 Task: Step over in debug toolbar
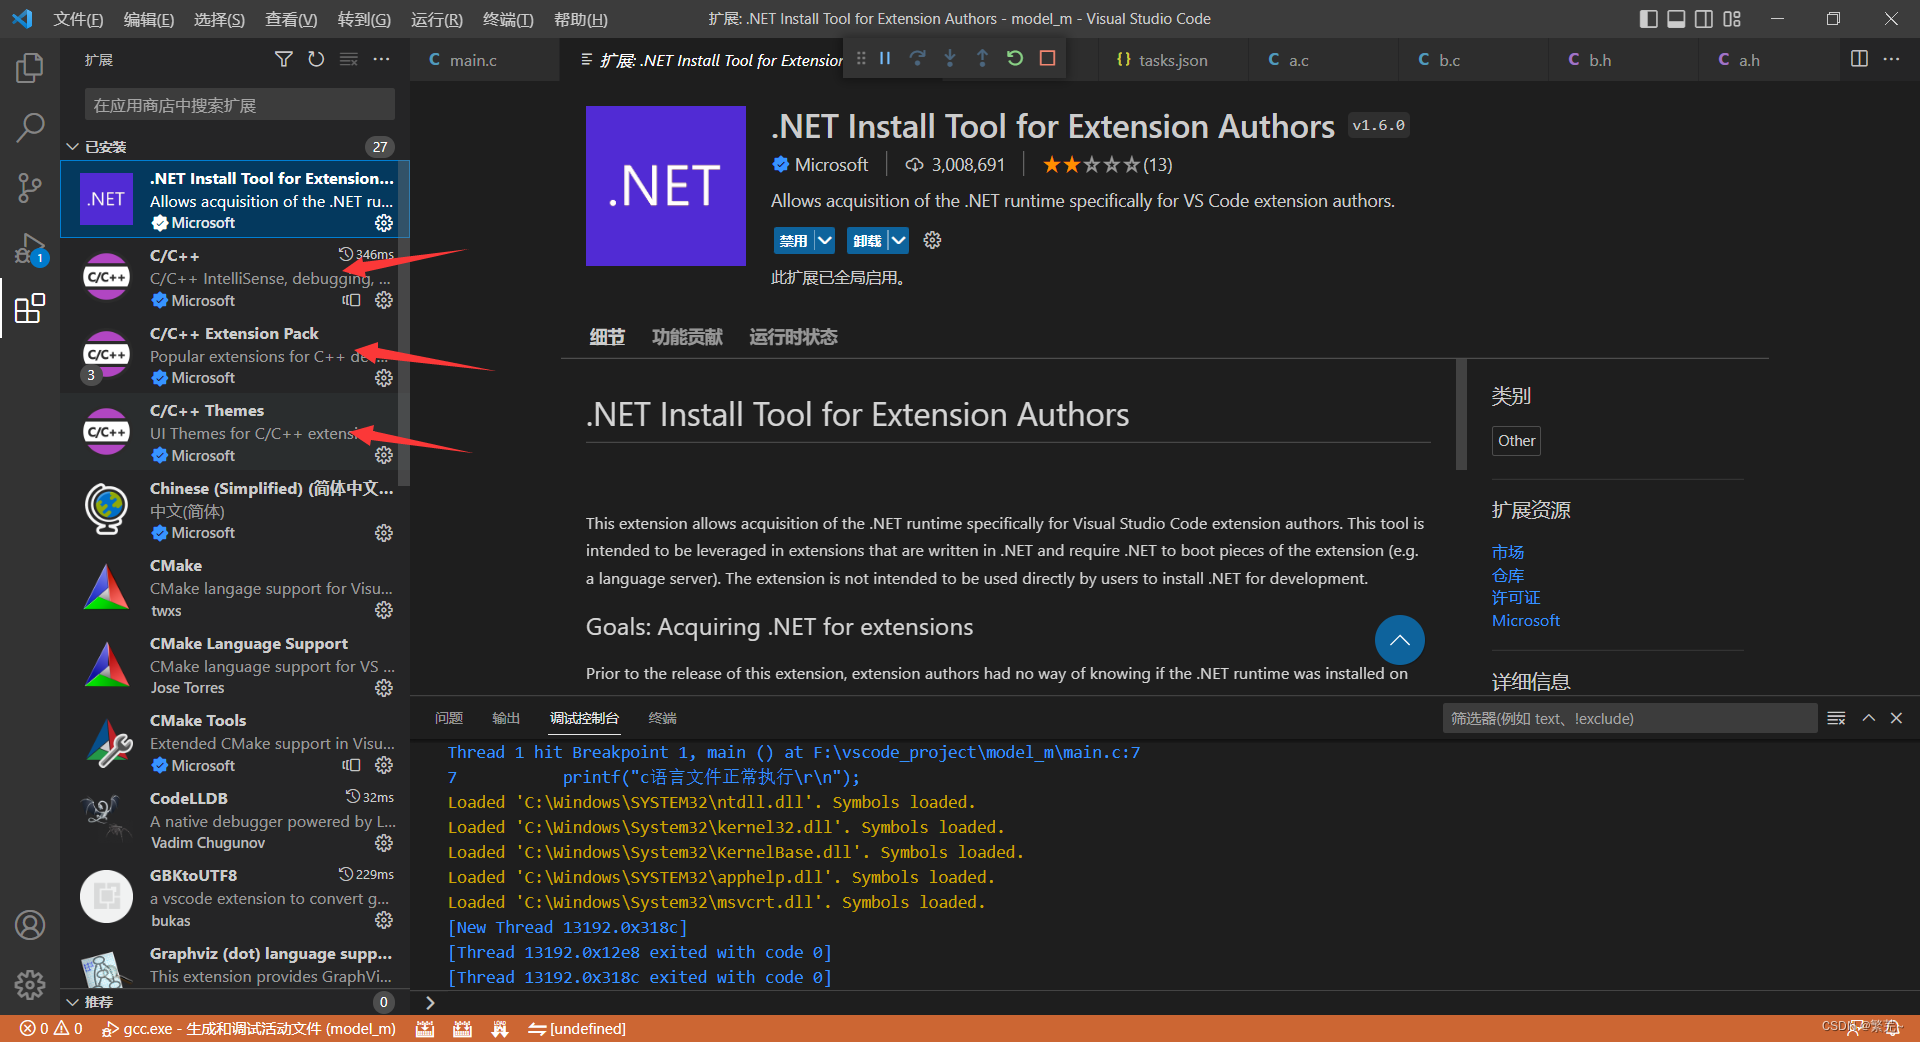coord(917,59)
